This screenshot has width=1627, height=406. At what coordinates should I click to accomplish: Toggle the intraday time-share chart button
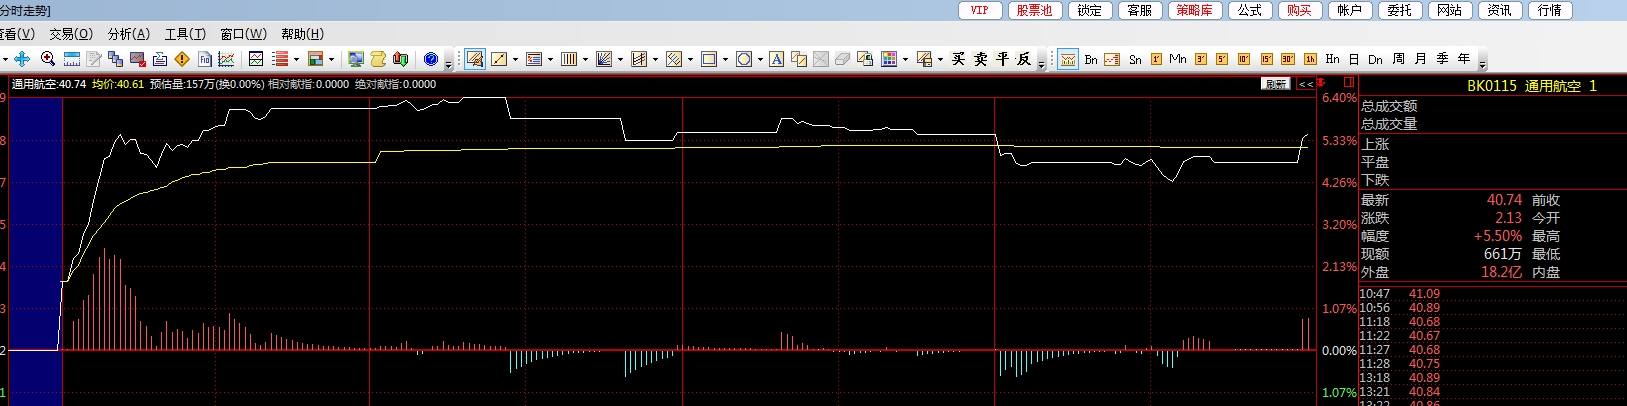1068,60
